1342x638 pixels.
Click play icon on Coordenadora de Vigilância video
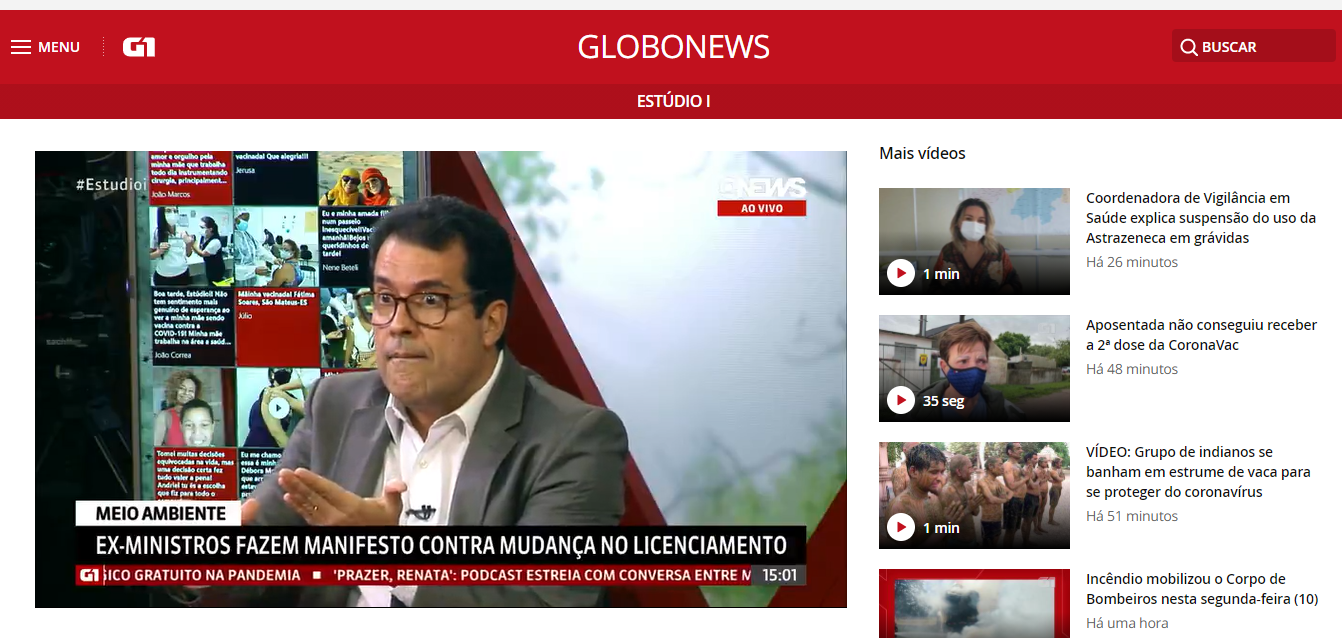point(901,273)
